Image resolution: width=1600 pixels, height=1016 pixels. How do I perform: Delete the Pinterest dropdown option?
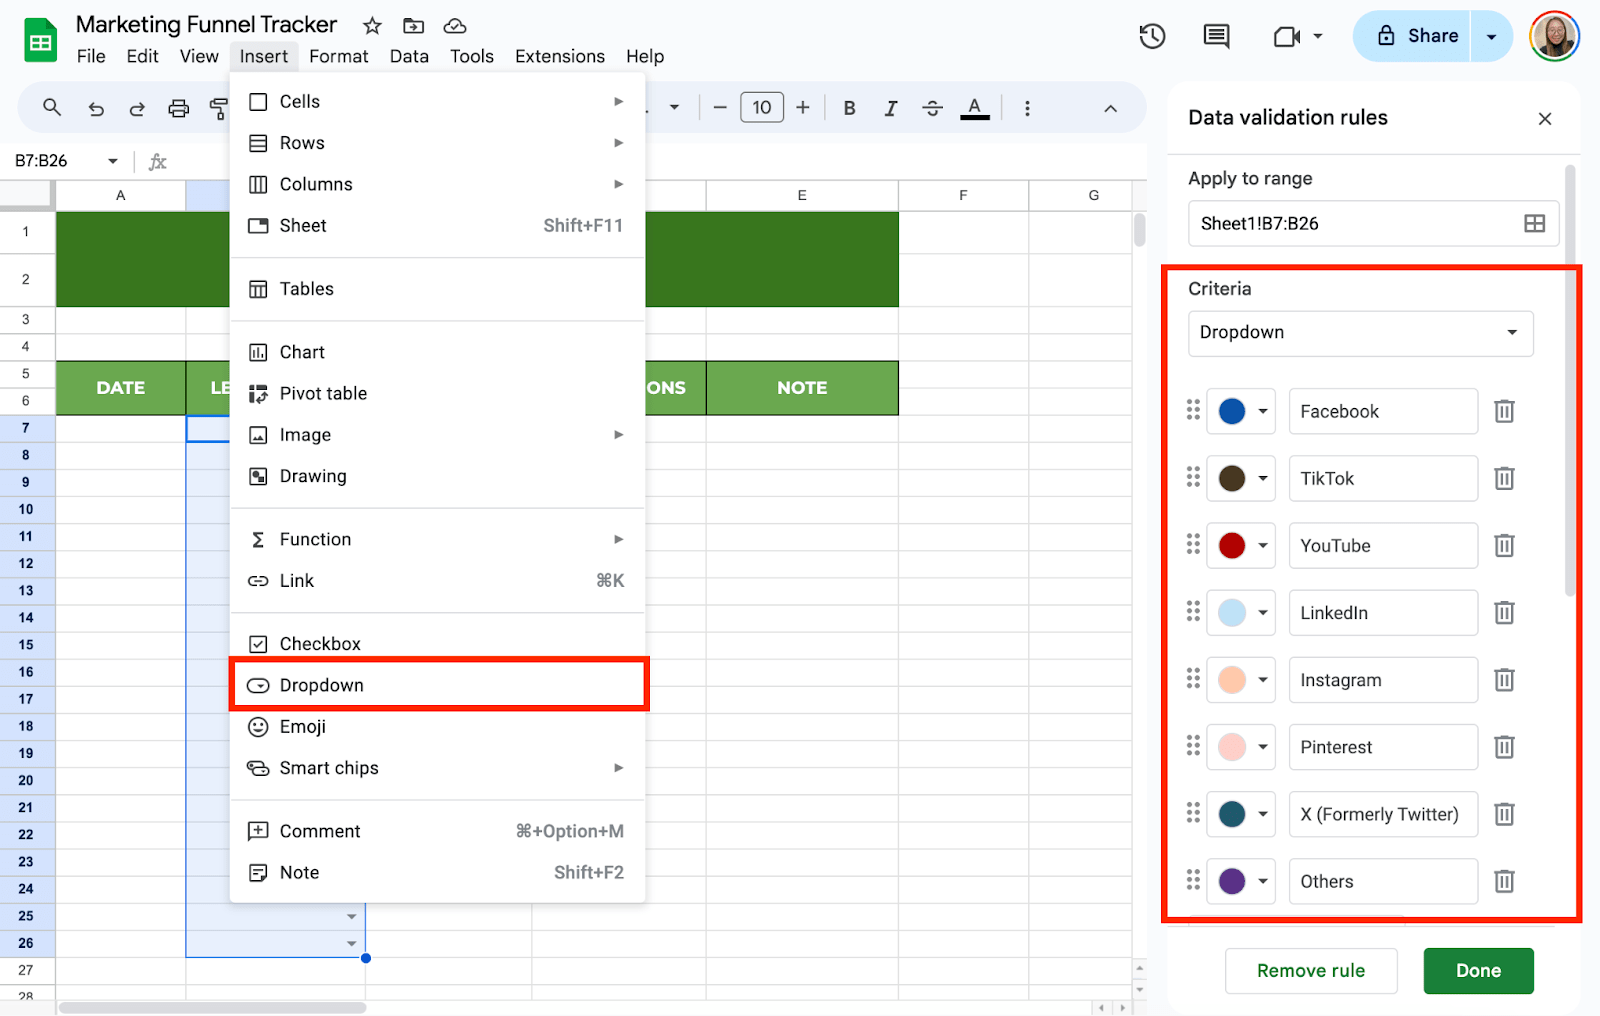[1504, 747]
